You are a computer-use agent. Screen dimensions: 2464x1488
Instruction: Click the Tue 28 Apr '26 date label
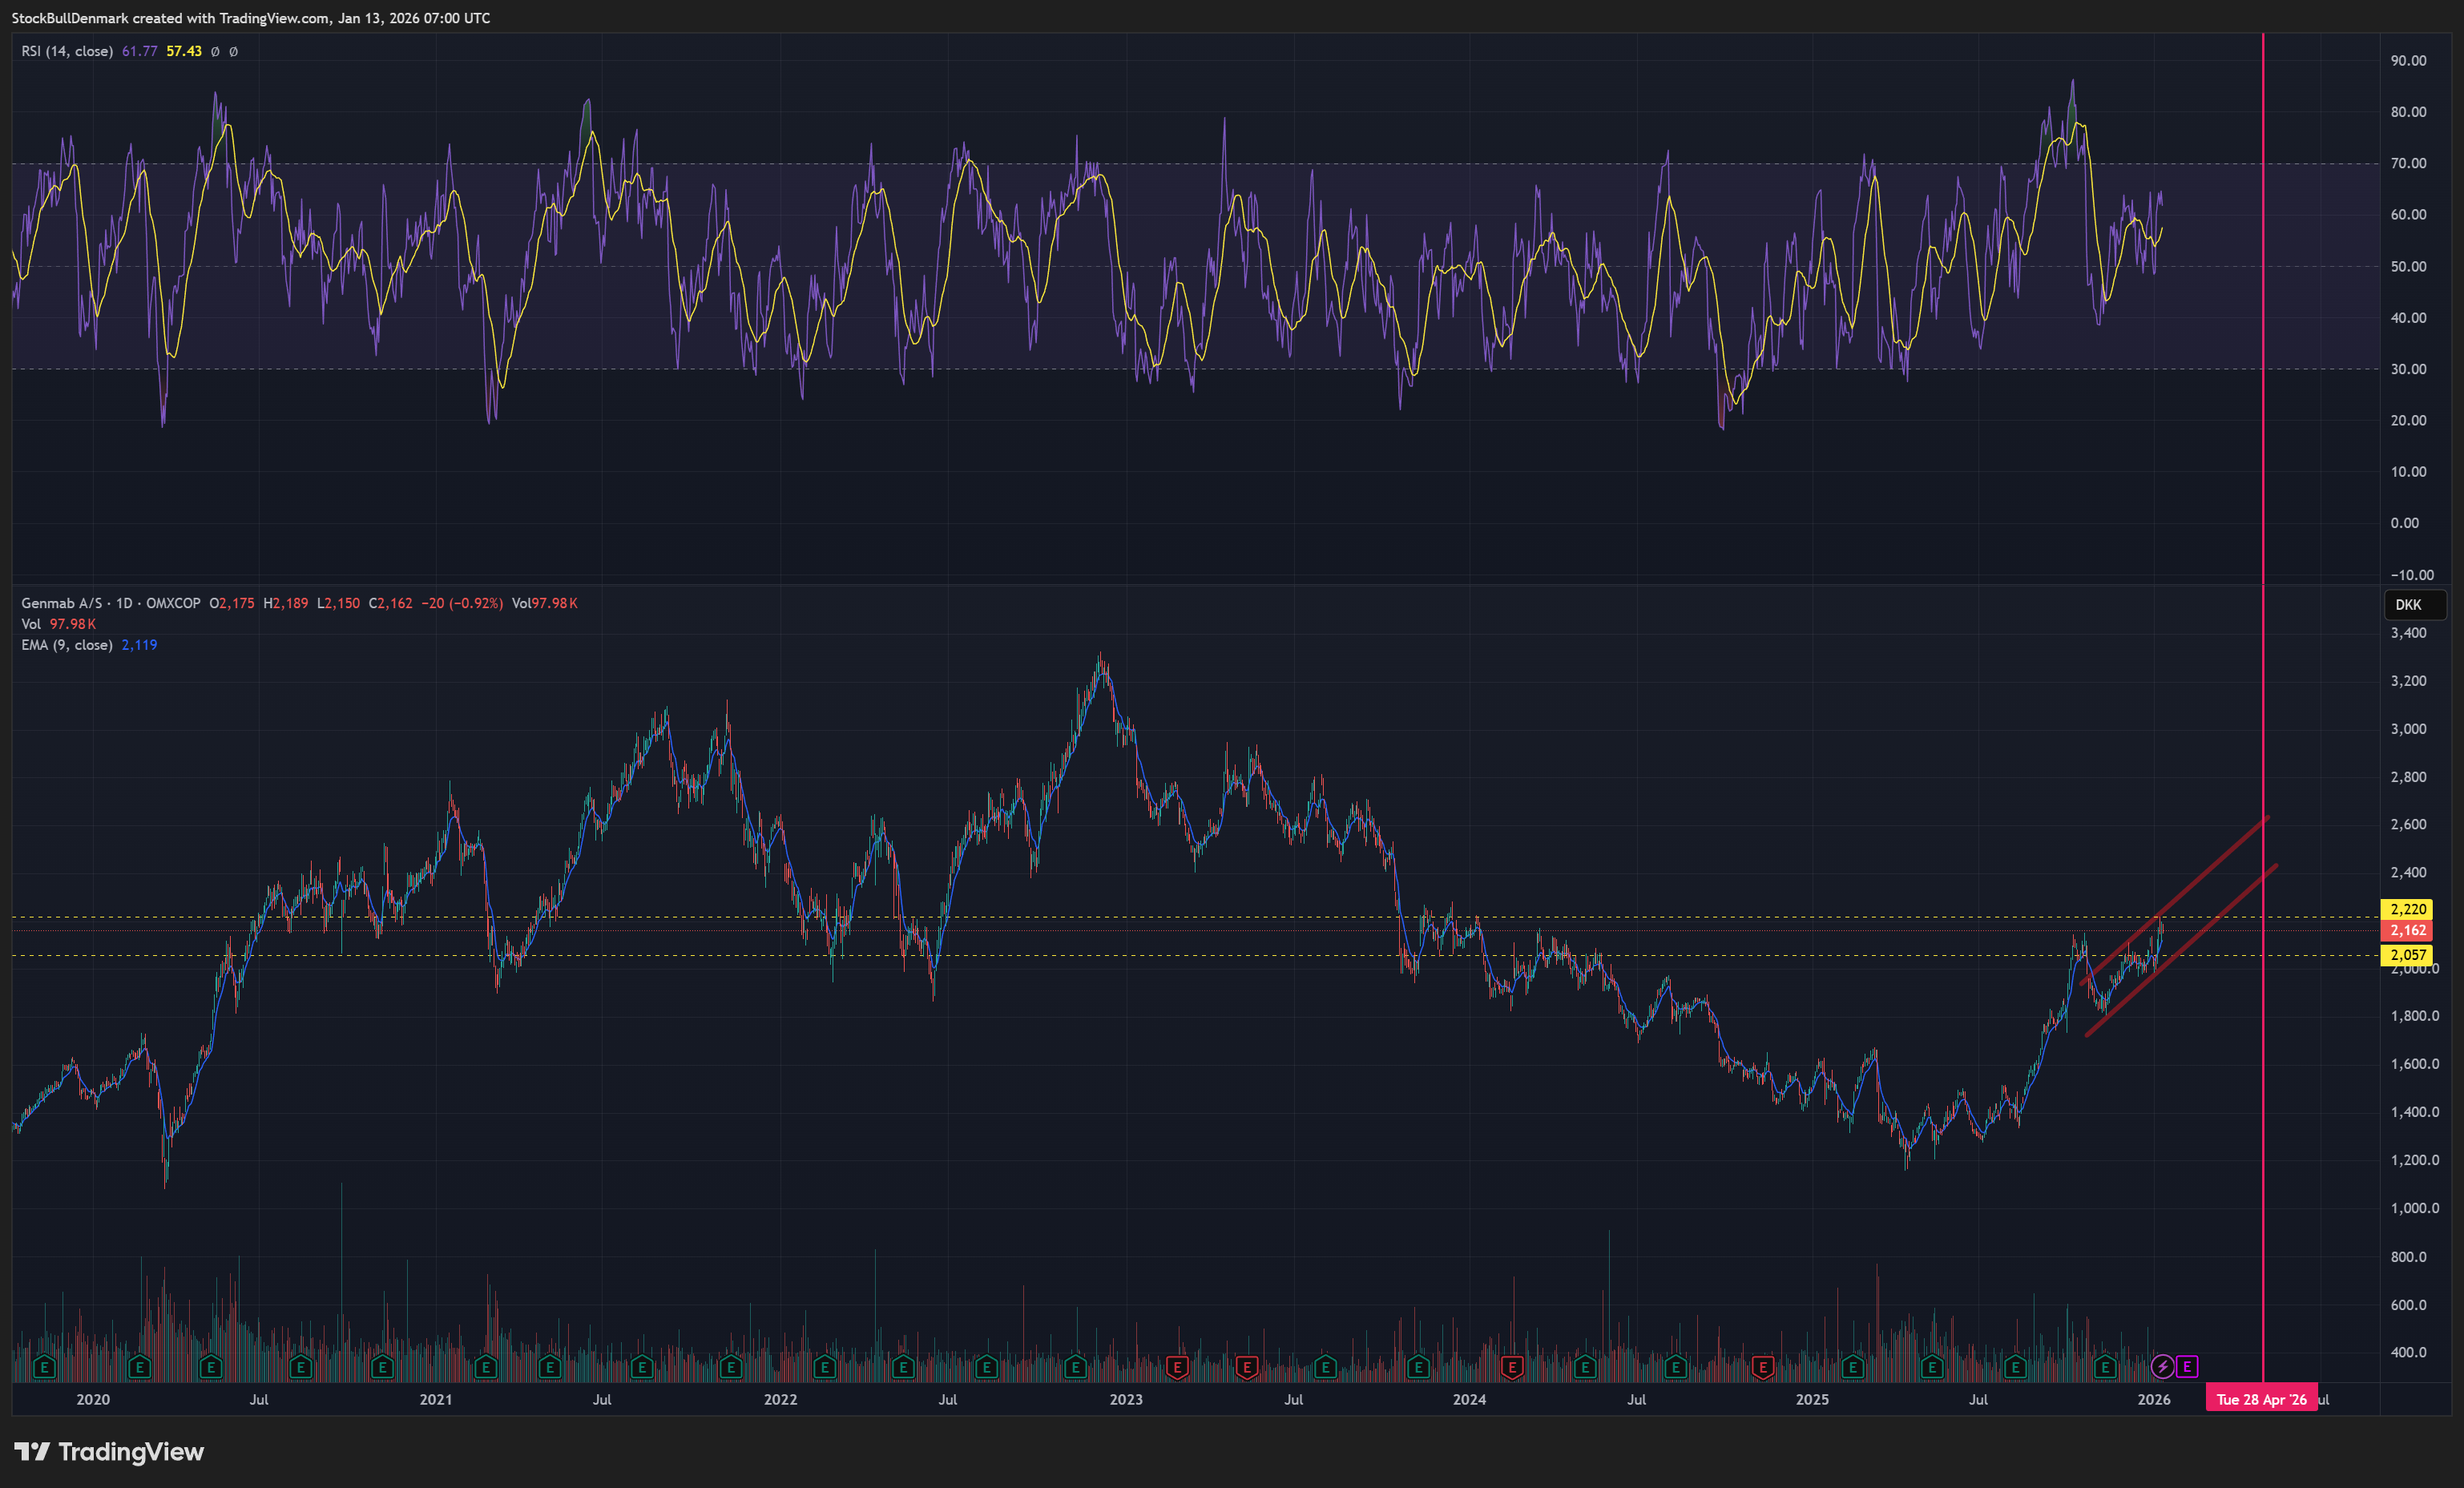2261,1399
